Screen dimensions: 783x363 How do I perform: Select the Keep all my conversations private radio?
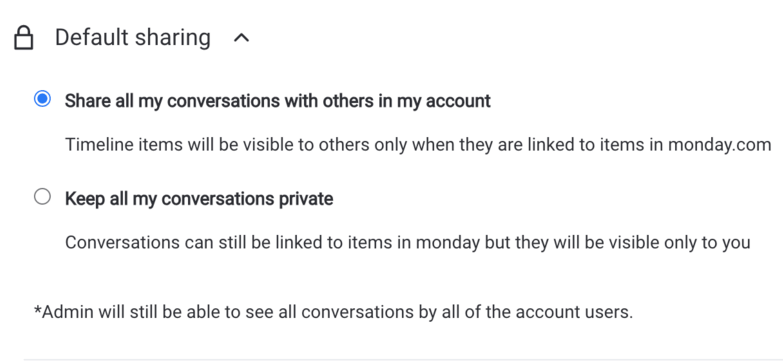(42, 197)
